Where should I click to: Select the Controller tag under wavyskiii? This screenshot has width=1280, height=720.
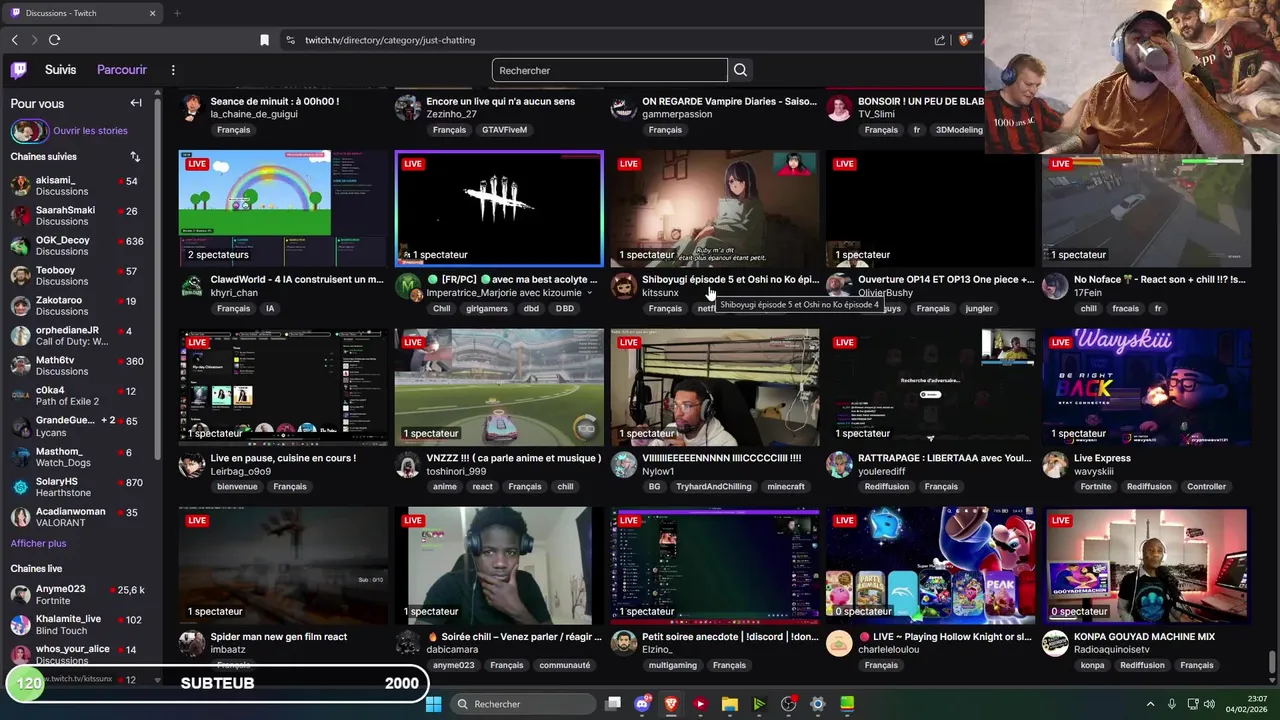(1206, 487)
